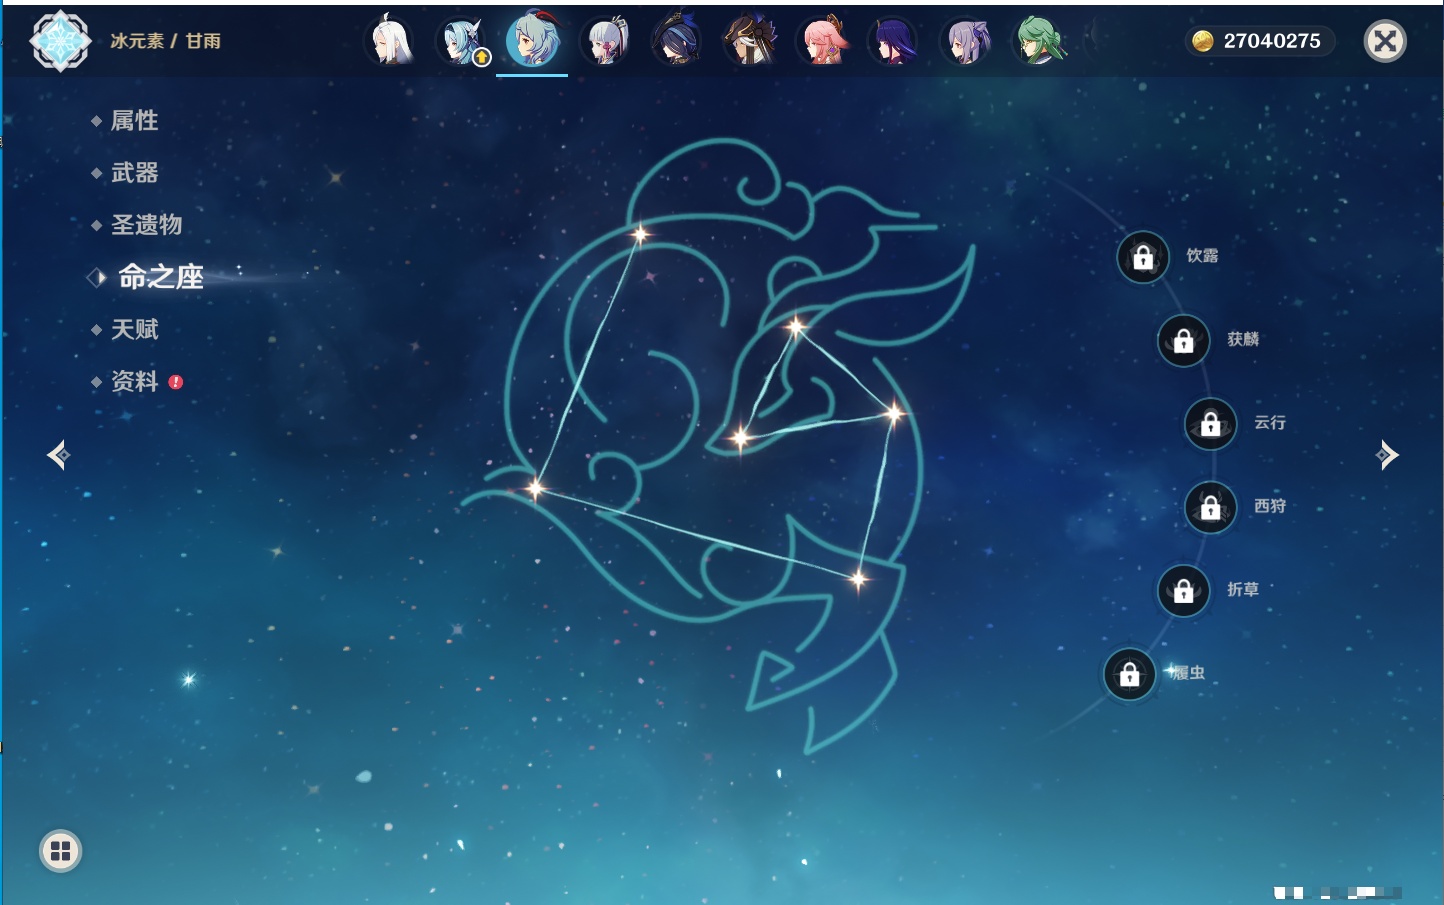View the locked 履虫 constellation node
The image size is (1444, 905).
click(x=1130, y=674)
